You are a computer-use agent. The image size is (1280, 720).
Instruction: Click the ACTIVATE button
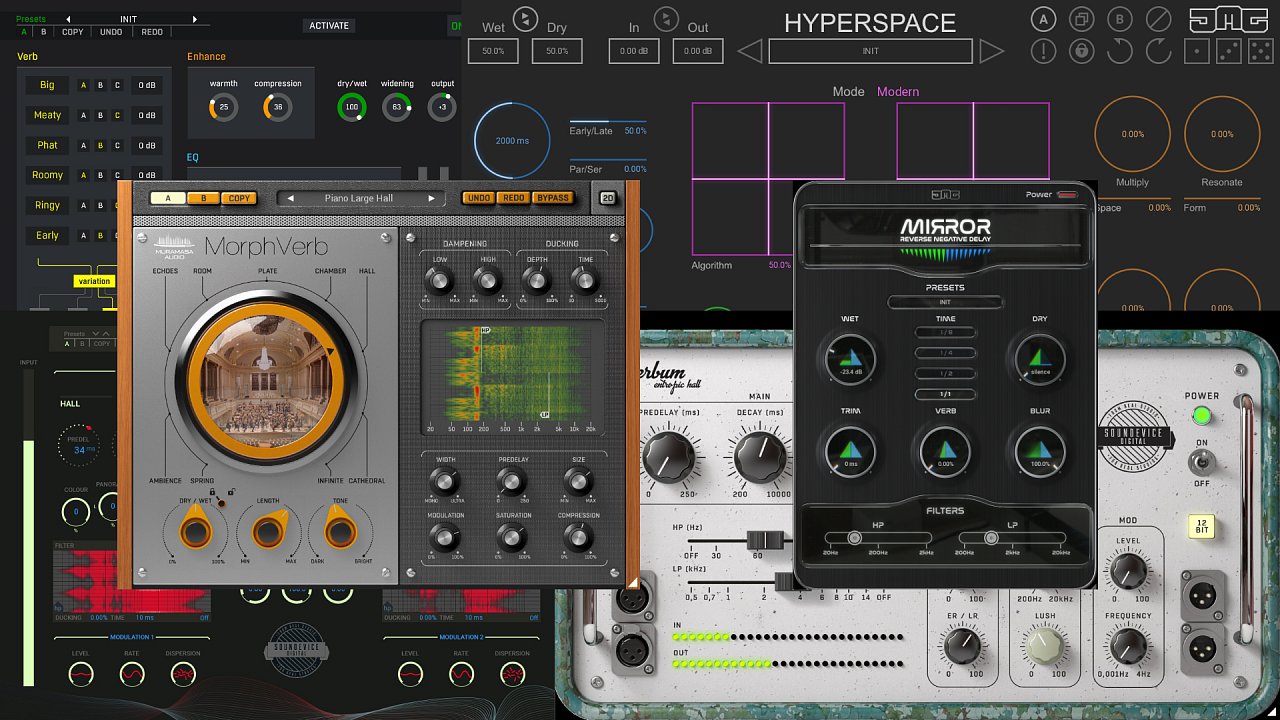coord(329,26)
